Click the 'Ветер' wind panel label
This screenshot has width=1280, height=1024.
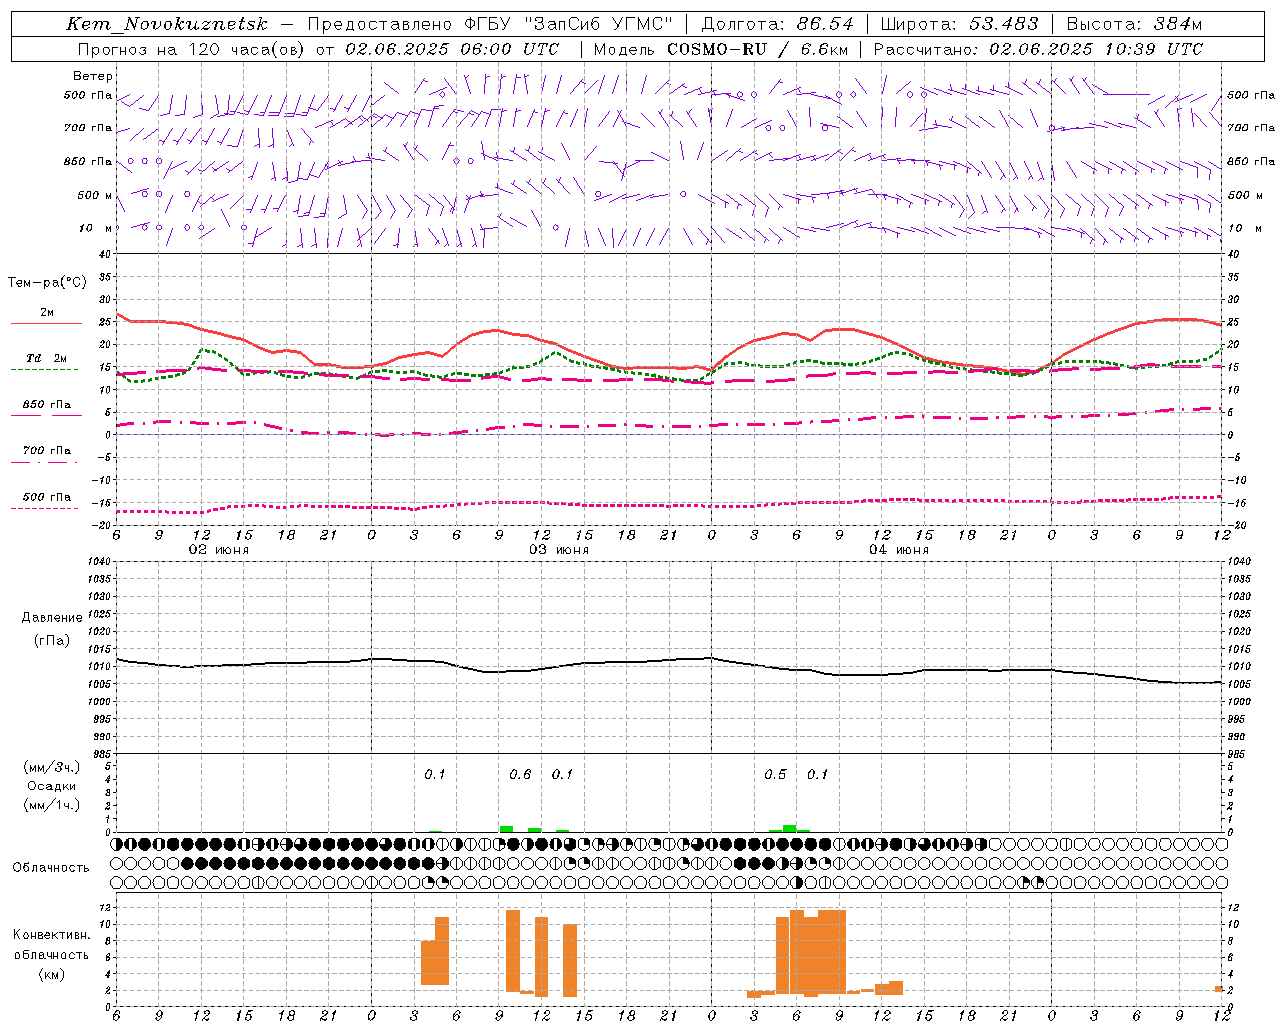[93, 76]
